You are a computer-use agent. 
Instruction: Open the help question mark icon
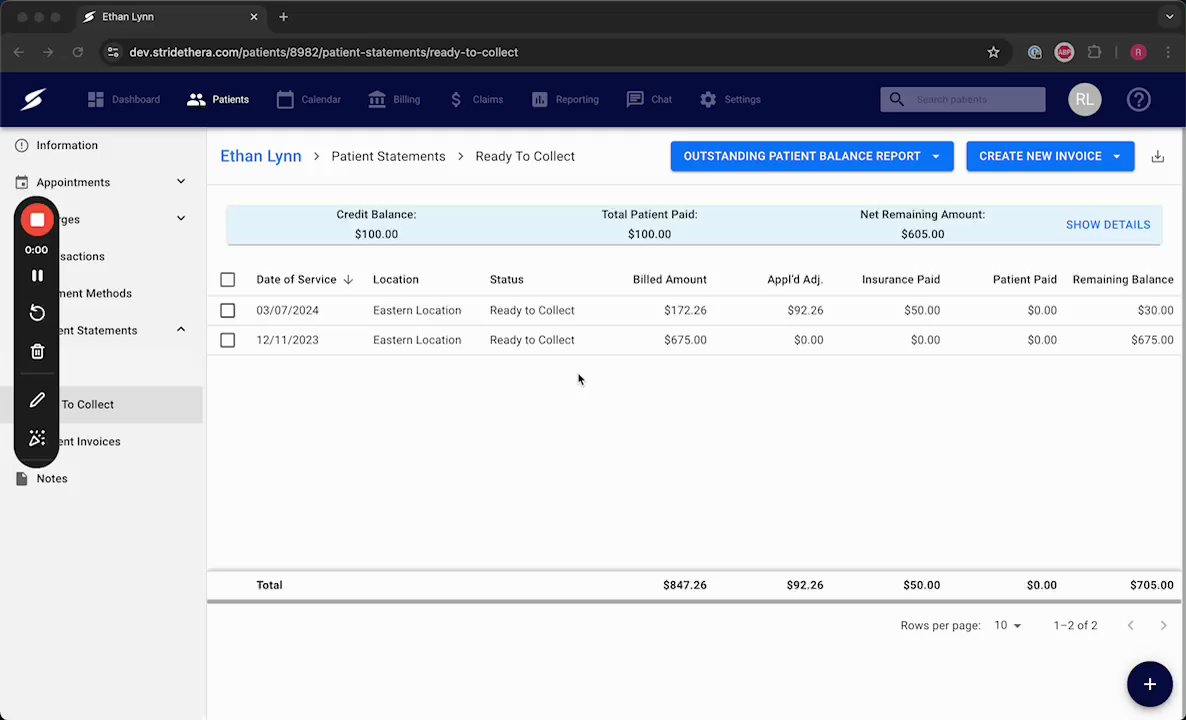coord(1138,99)
